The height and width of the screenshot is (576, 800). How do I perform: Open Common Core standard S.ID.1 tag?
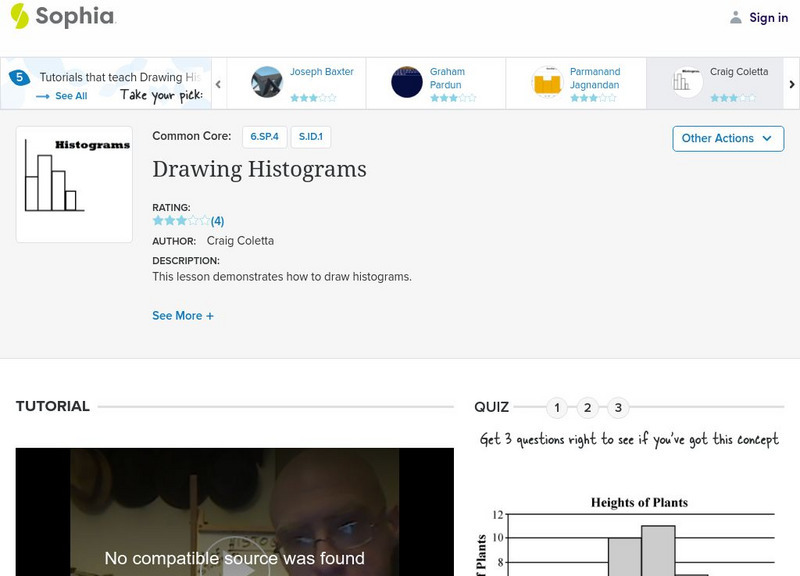313,136
